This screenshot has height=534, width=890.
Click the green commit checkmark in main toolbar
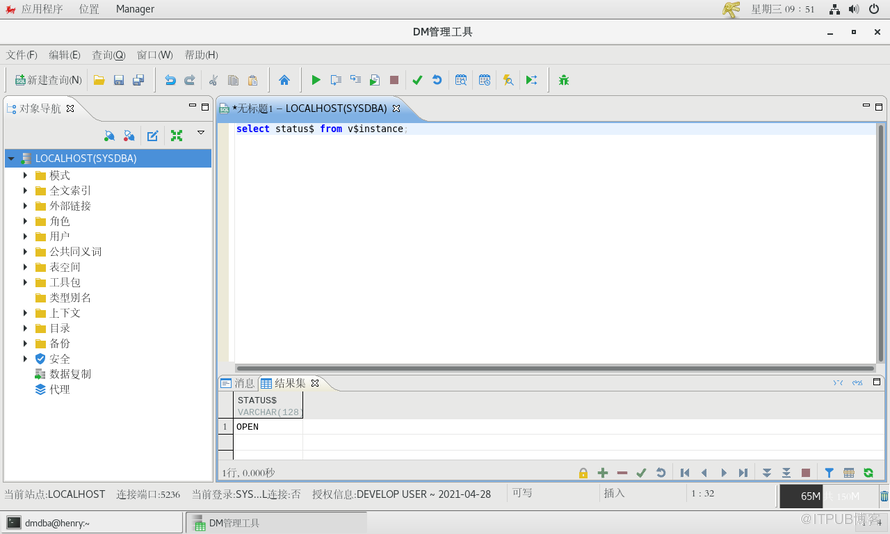click(x=417, y=80)
